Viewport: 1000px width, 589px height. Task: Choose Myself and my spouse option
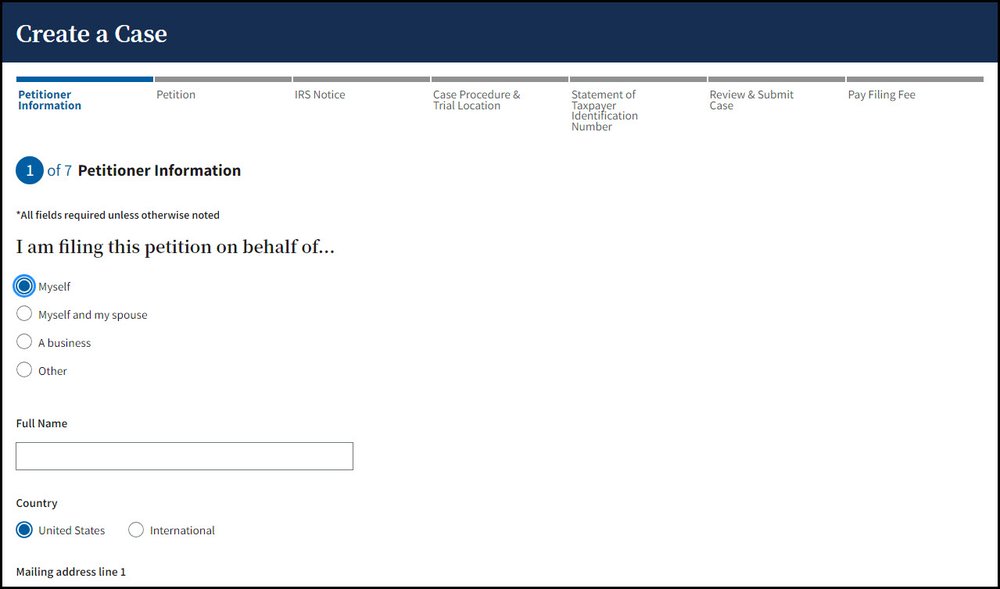point(24,314)
